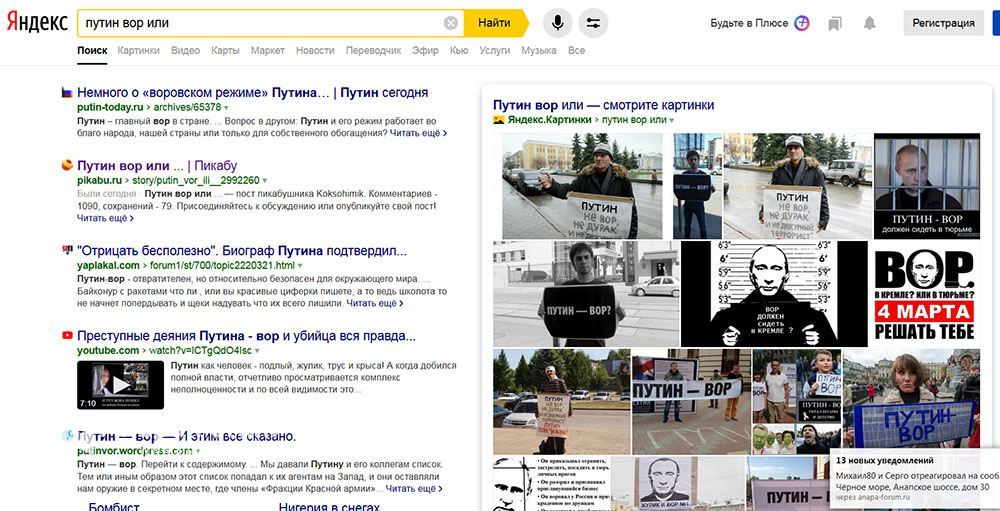Start voice search with the microphone icon
The image size is (1000, 511).
point(557,24)
